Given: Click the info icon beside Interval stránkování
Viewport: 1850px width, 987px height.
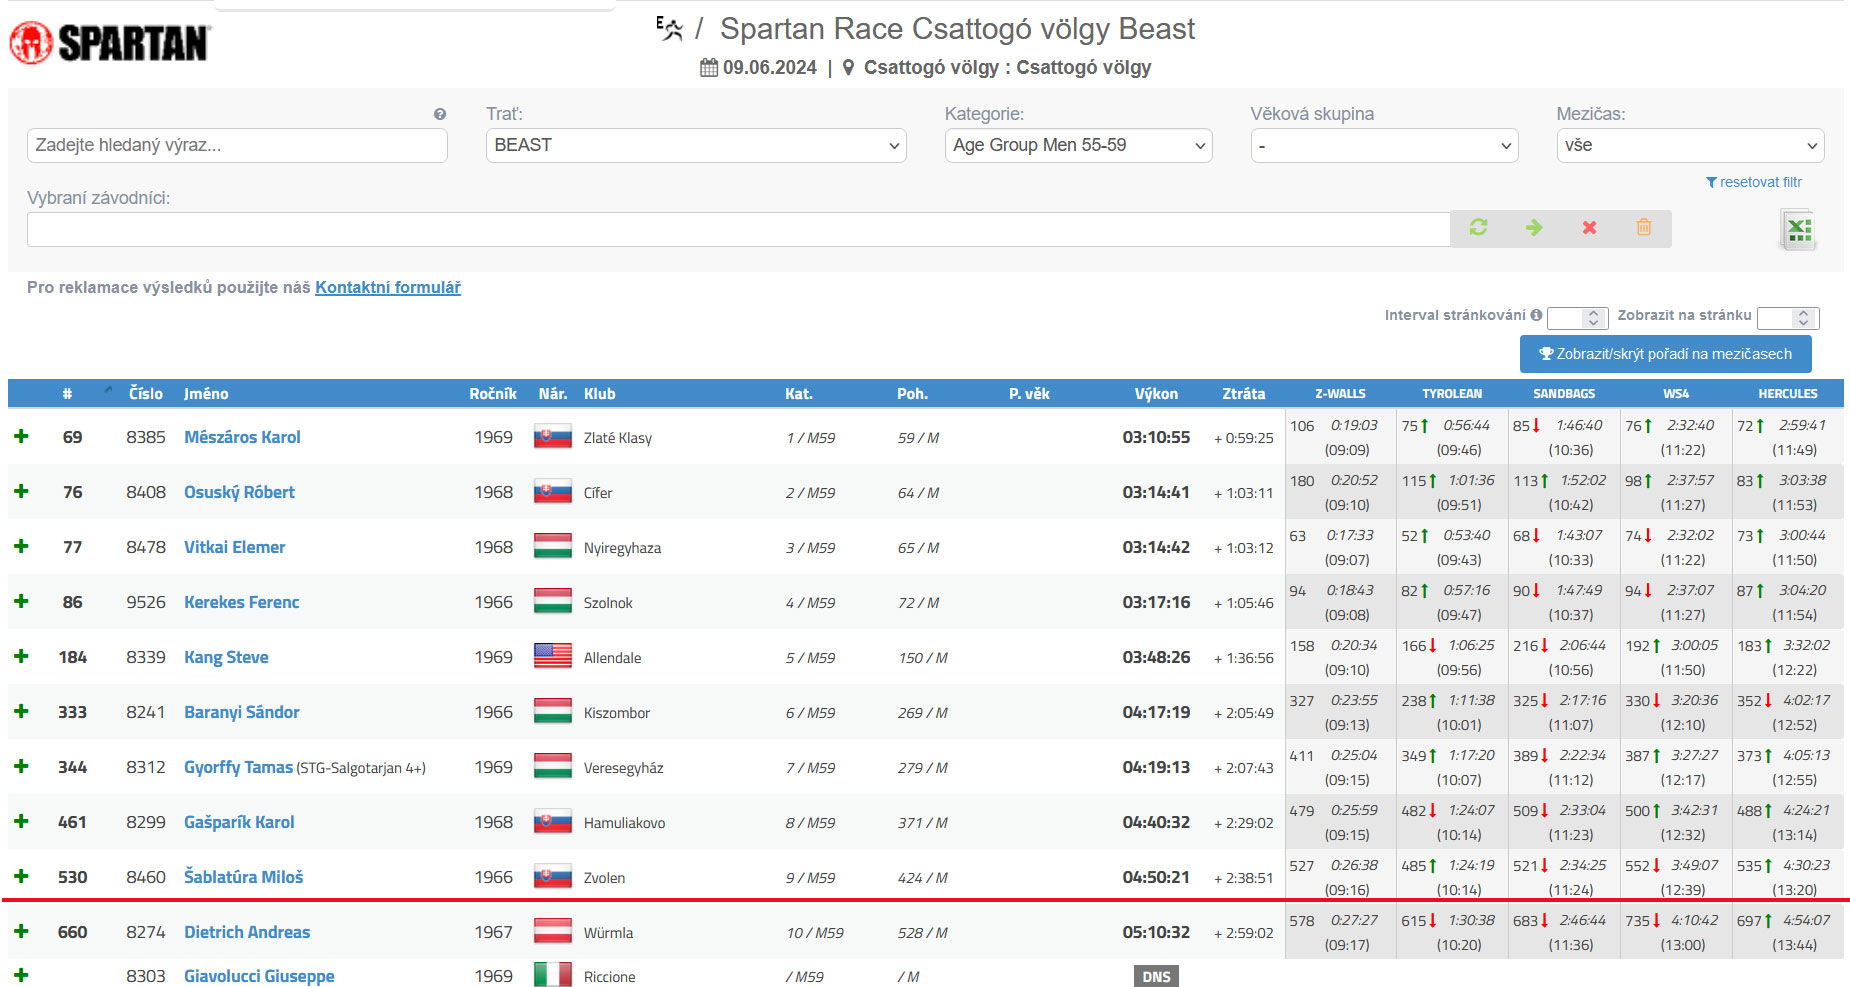Looking at the screenshot, I should point(1536,315).
